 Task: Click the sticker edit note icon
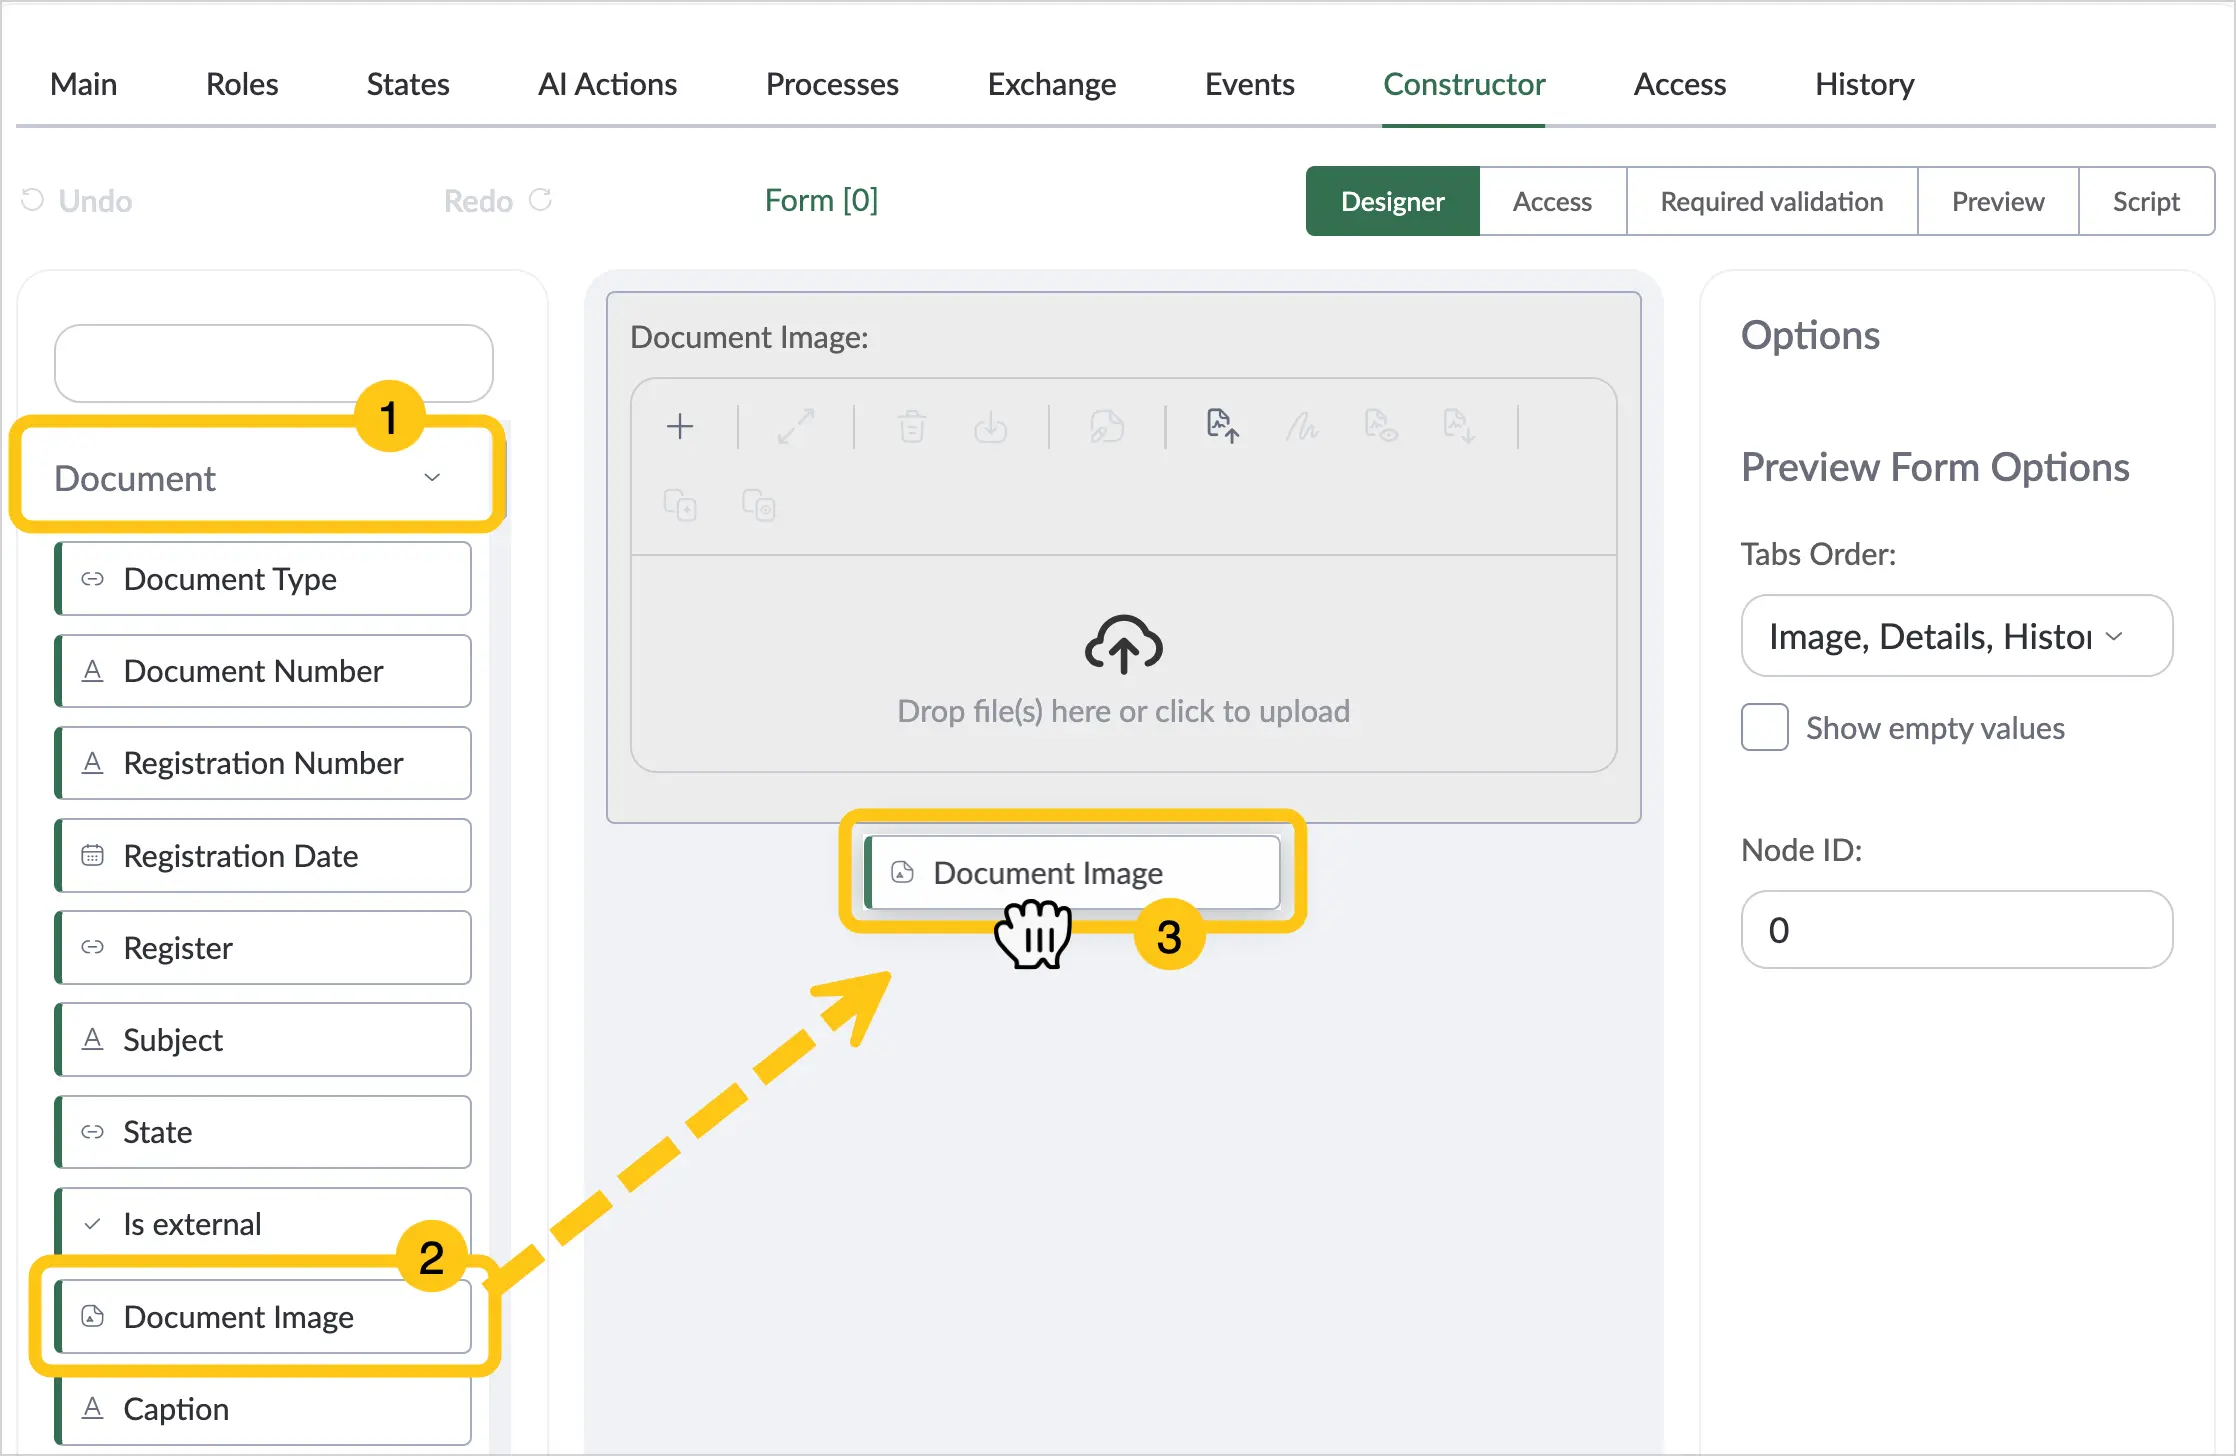pos(1107,427)
